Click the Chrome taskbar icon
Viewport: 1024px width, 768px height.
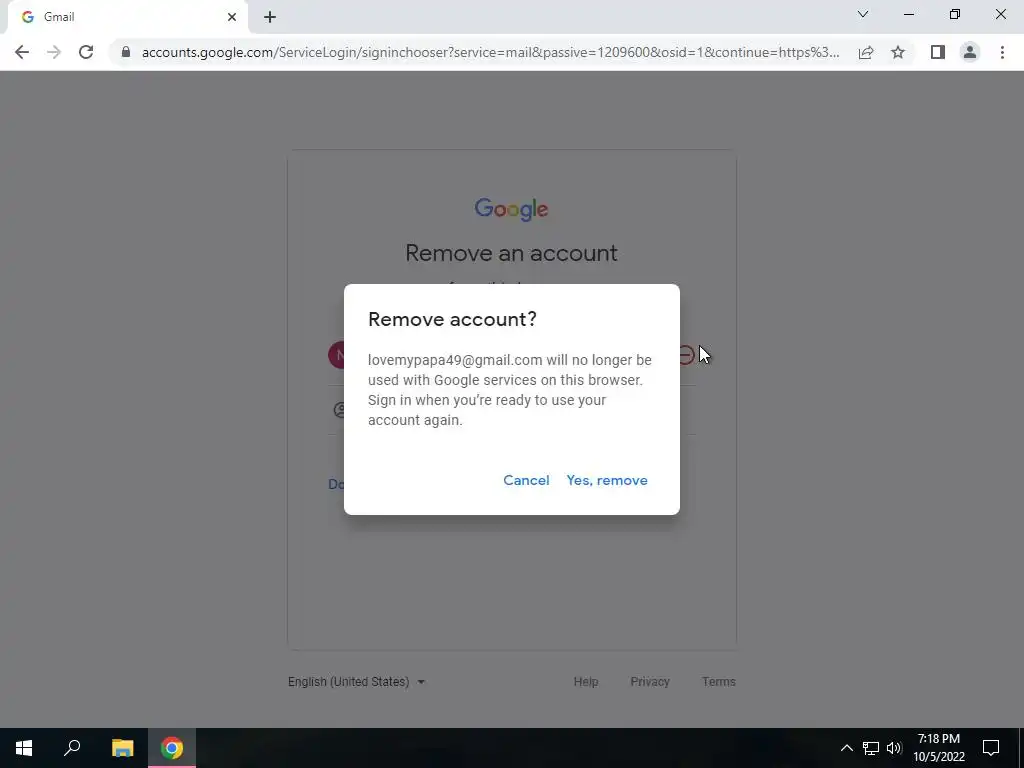[172, 748]
